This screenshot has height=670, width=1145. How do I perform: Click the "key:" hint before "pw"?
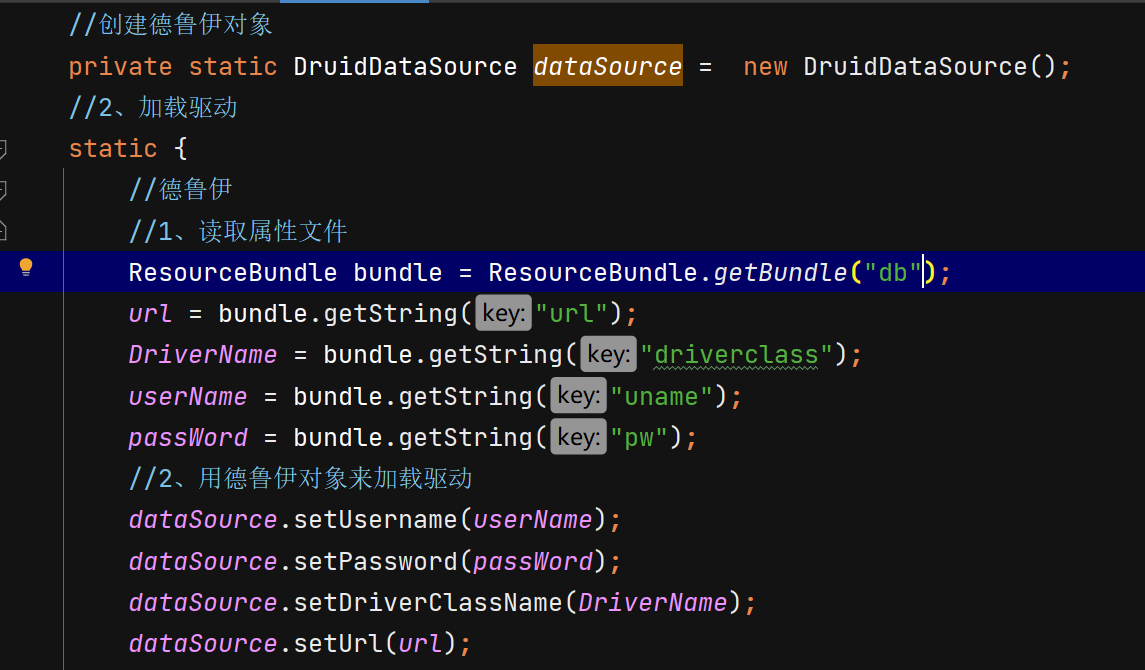point(578,437)
